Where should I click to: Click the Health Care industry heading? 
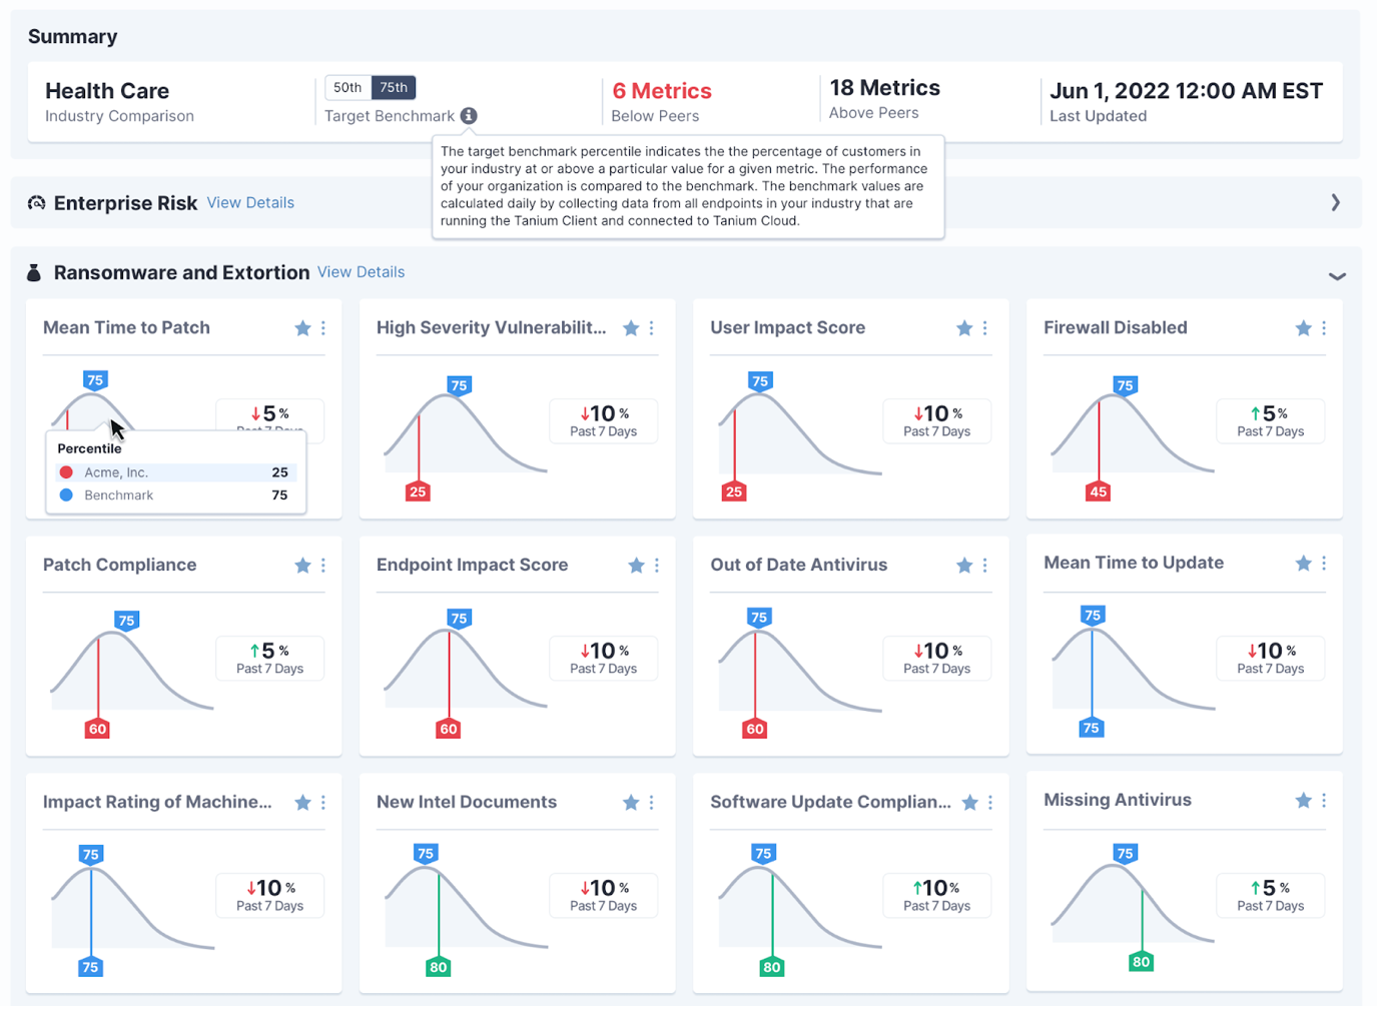point(107,91)
